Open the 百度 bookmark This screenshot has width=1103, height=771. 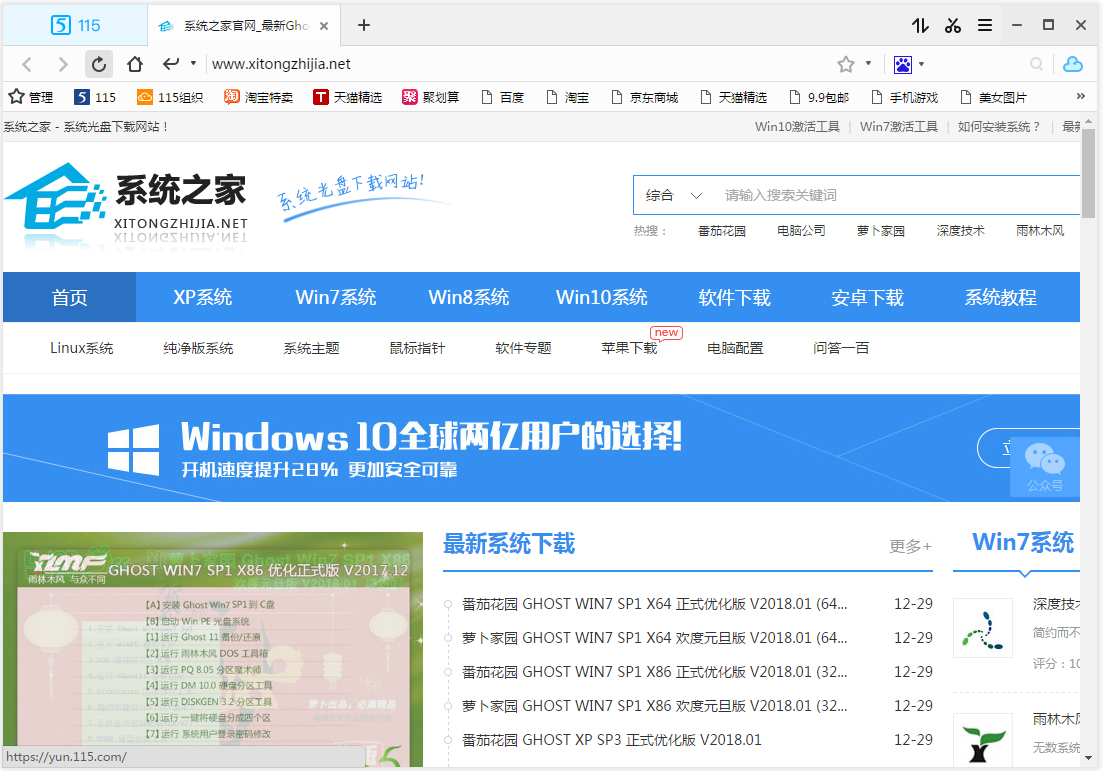click(x=502, y=97)
